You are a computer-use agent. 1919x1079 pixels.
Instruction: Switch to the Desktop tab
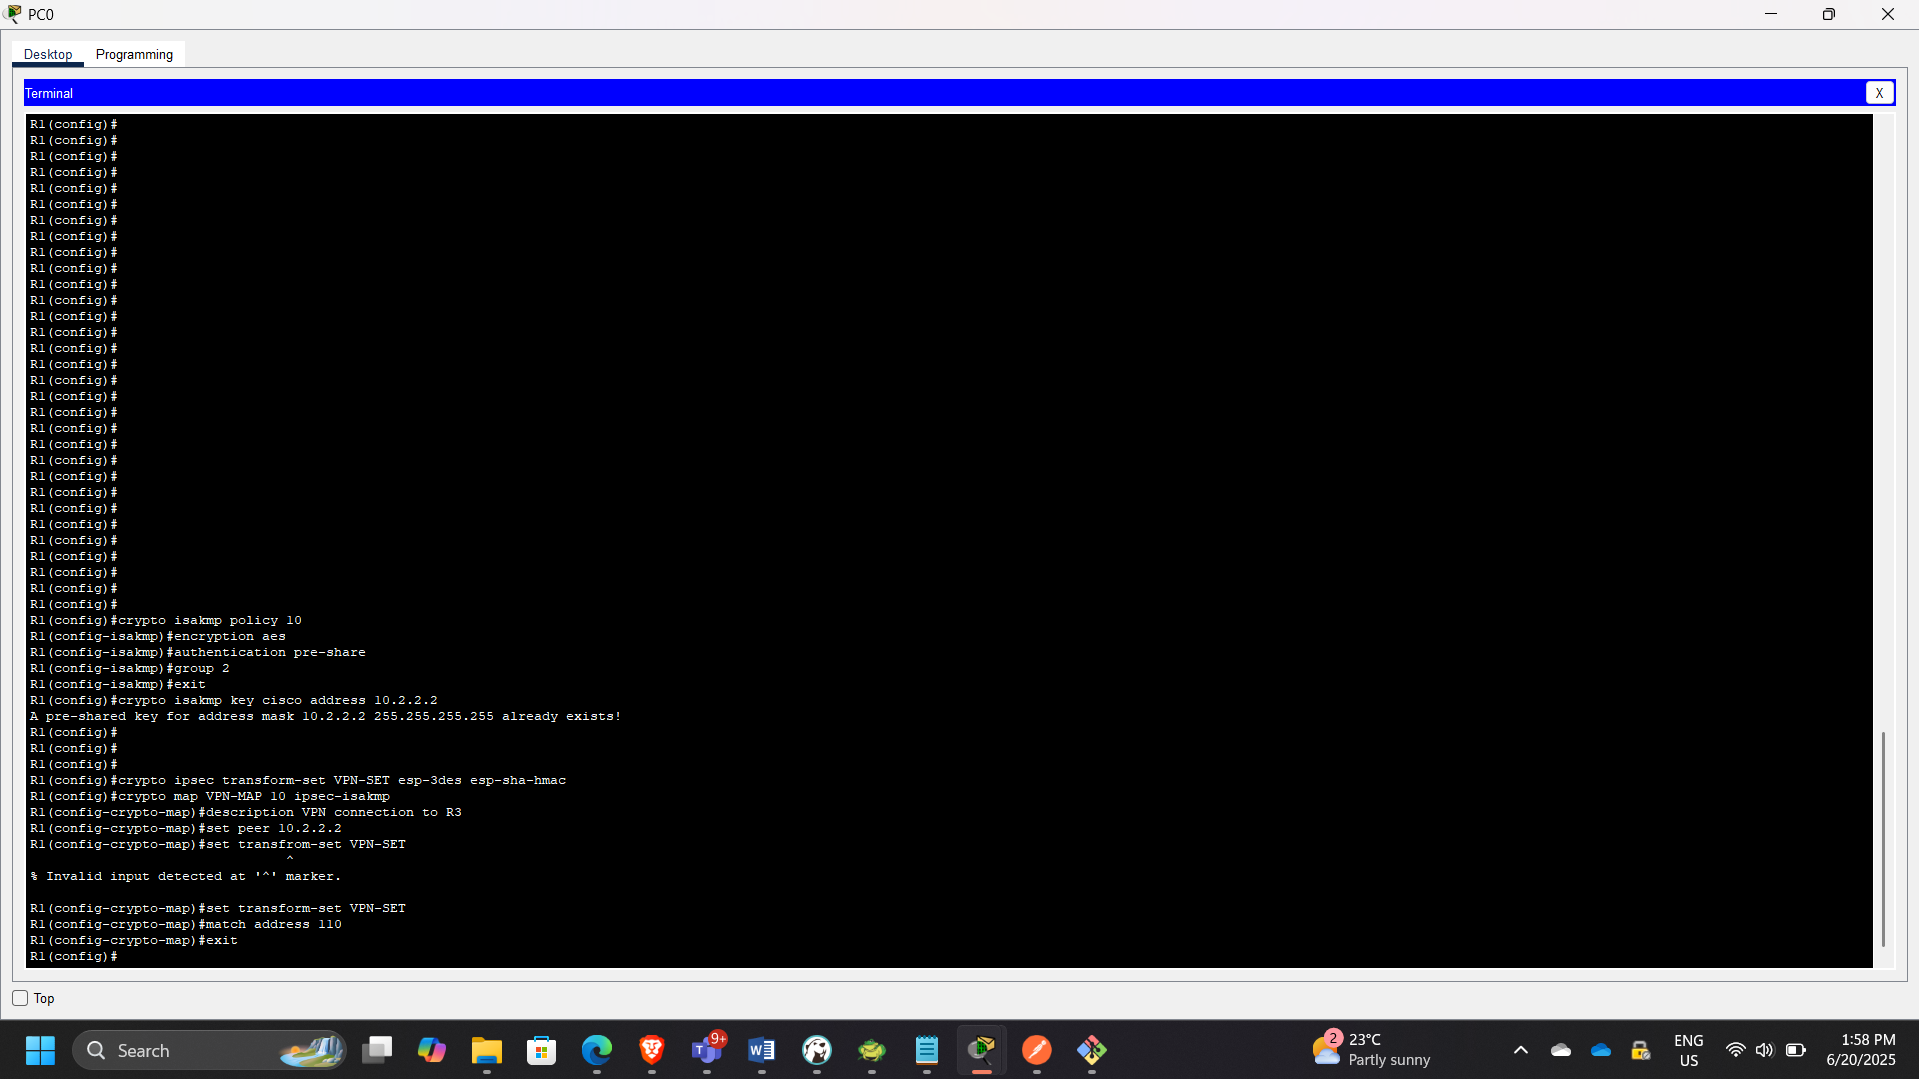[x=47, y=54]
